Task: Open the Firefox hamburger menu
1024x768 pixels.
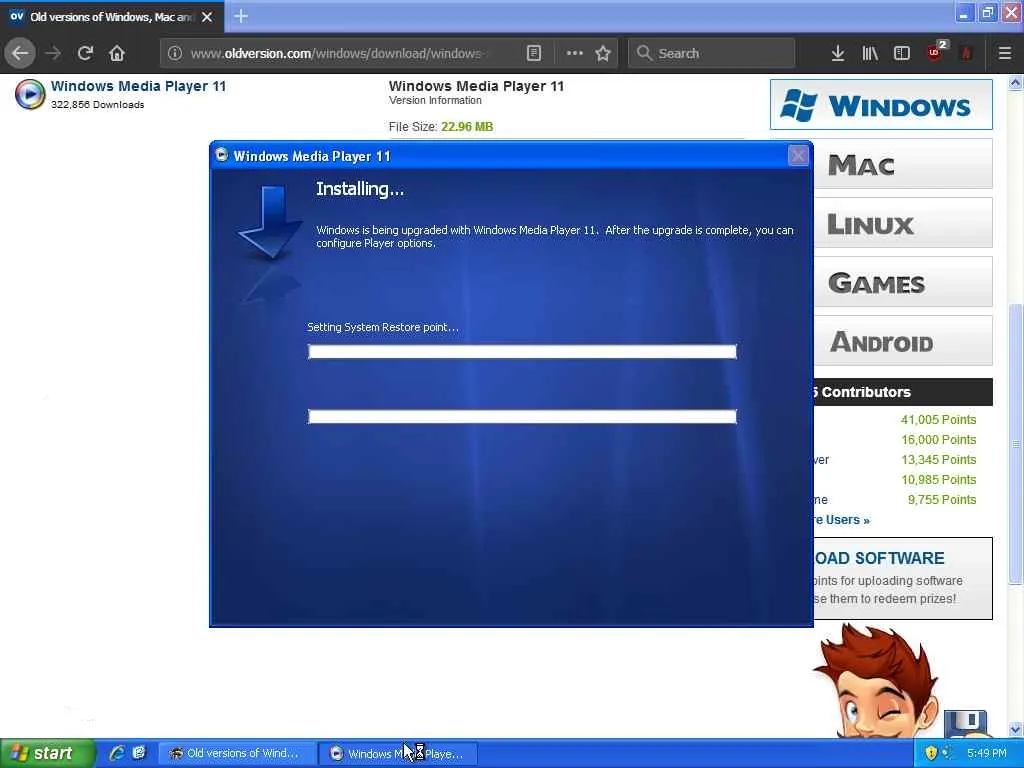Action: click(x=1004, y=53)
